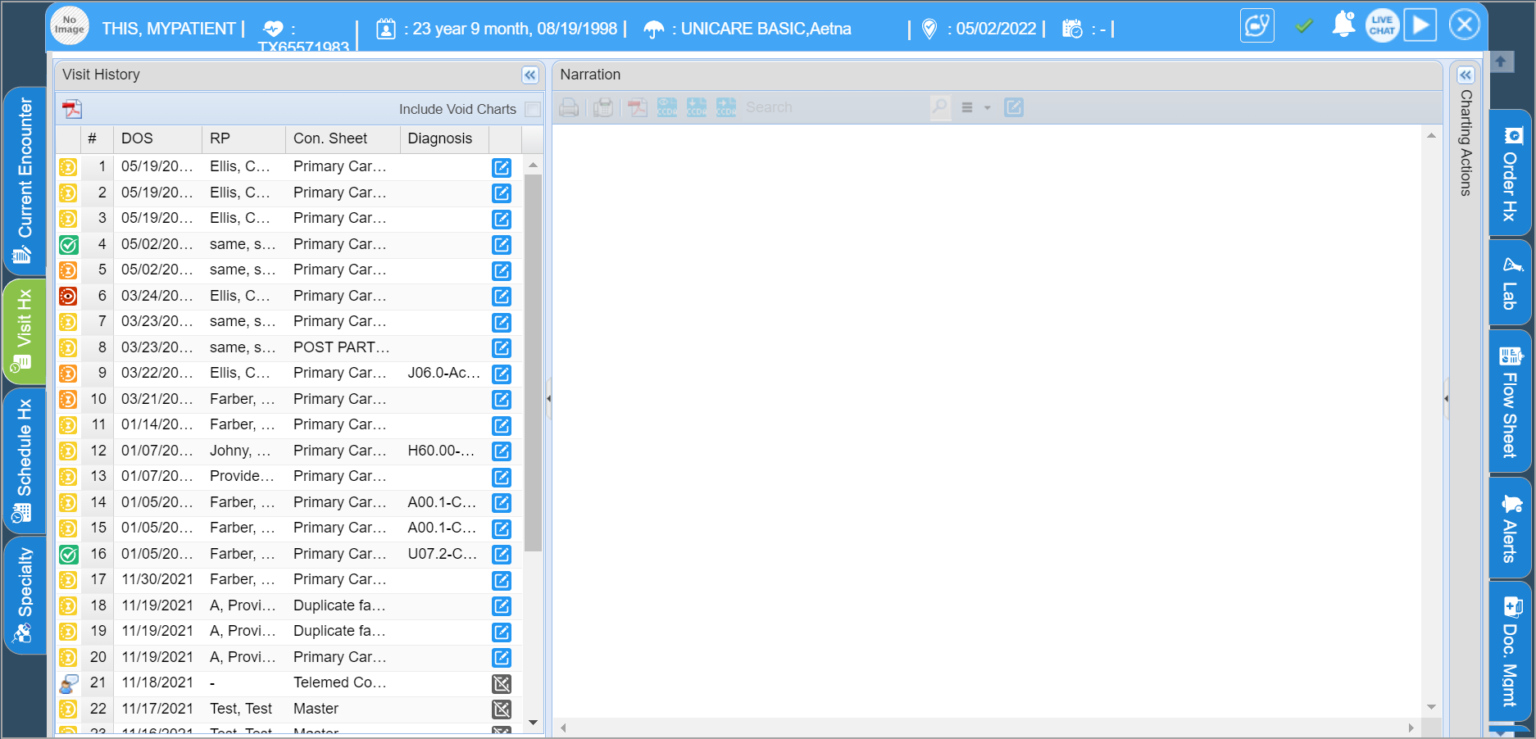Click the play button in the header
The image size is (1536, 739).
(x=1420, y=24)
